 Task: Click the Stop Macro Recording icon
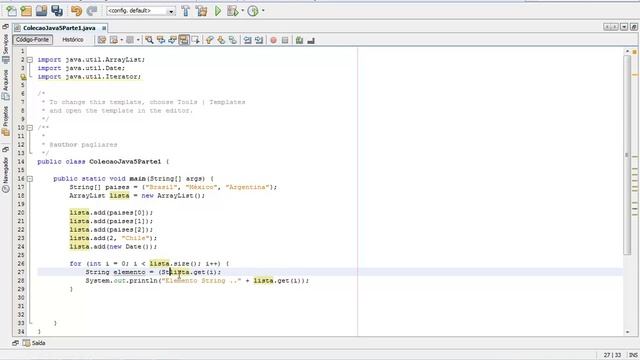tap(285, 40)
